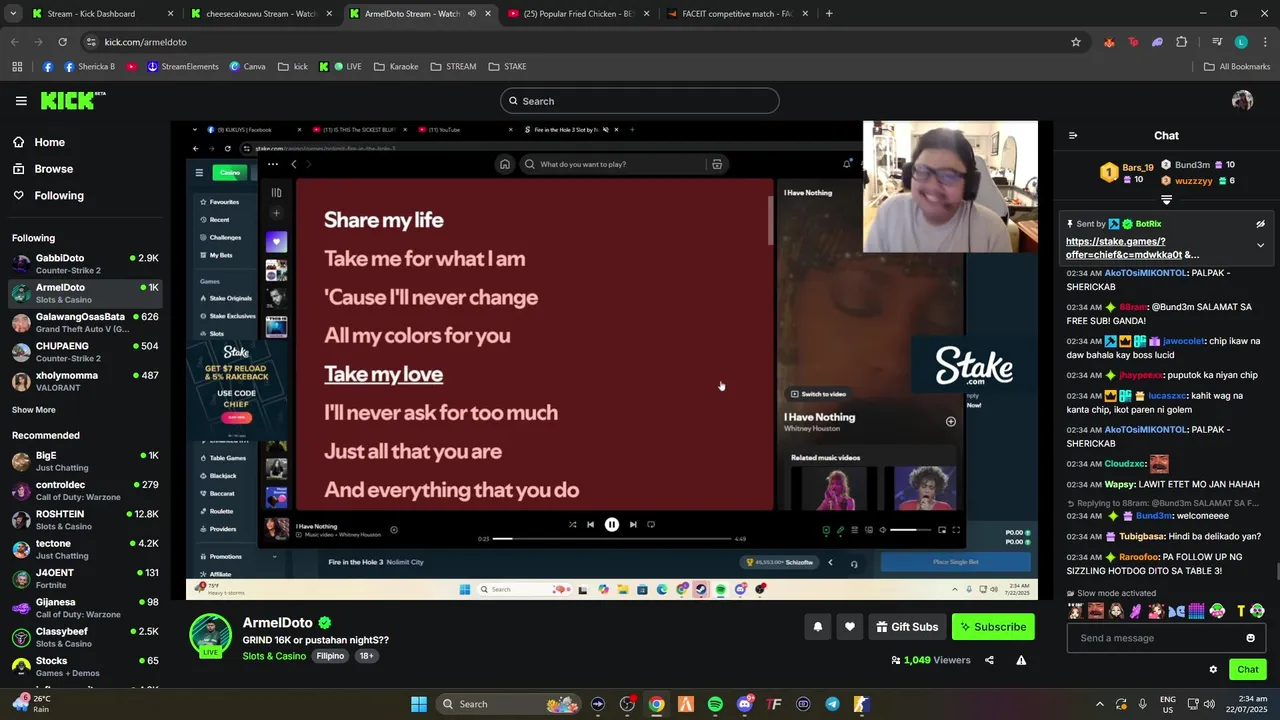The width and height of the screenshot is (1280, 720).
Task: Open volume control in system tray
Action: [1209, 704]
